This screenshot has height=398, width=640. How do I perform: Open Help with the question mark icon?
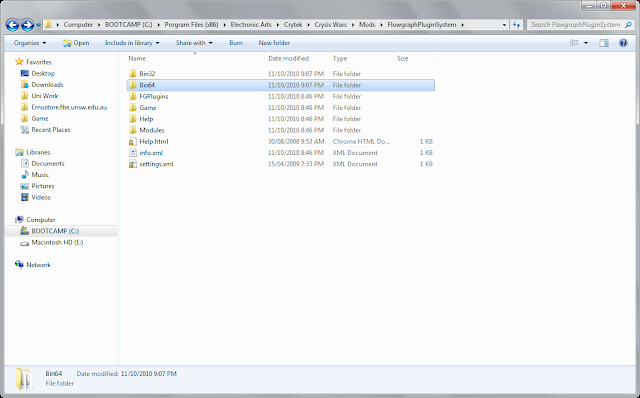(x=623, y=43)
